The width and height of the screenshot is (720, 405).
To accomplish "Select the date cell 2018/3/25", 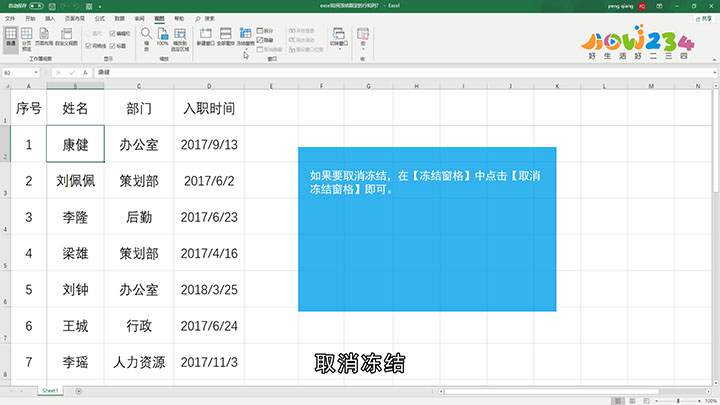I will coord(209,289).
